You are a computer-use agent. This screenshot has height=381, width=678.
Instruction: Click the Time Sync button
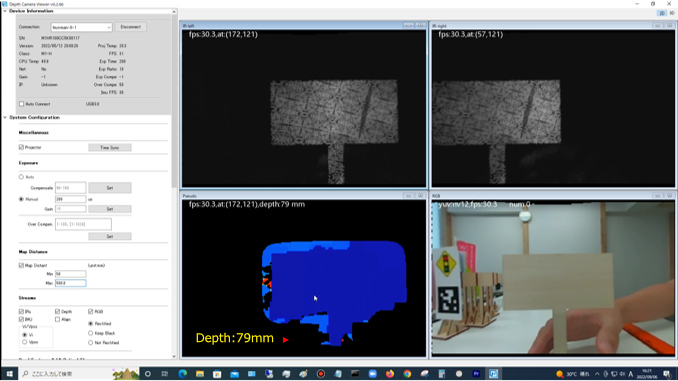[x=110, y=147]
